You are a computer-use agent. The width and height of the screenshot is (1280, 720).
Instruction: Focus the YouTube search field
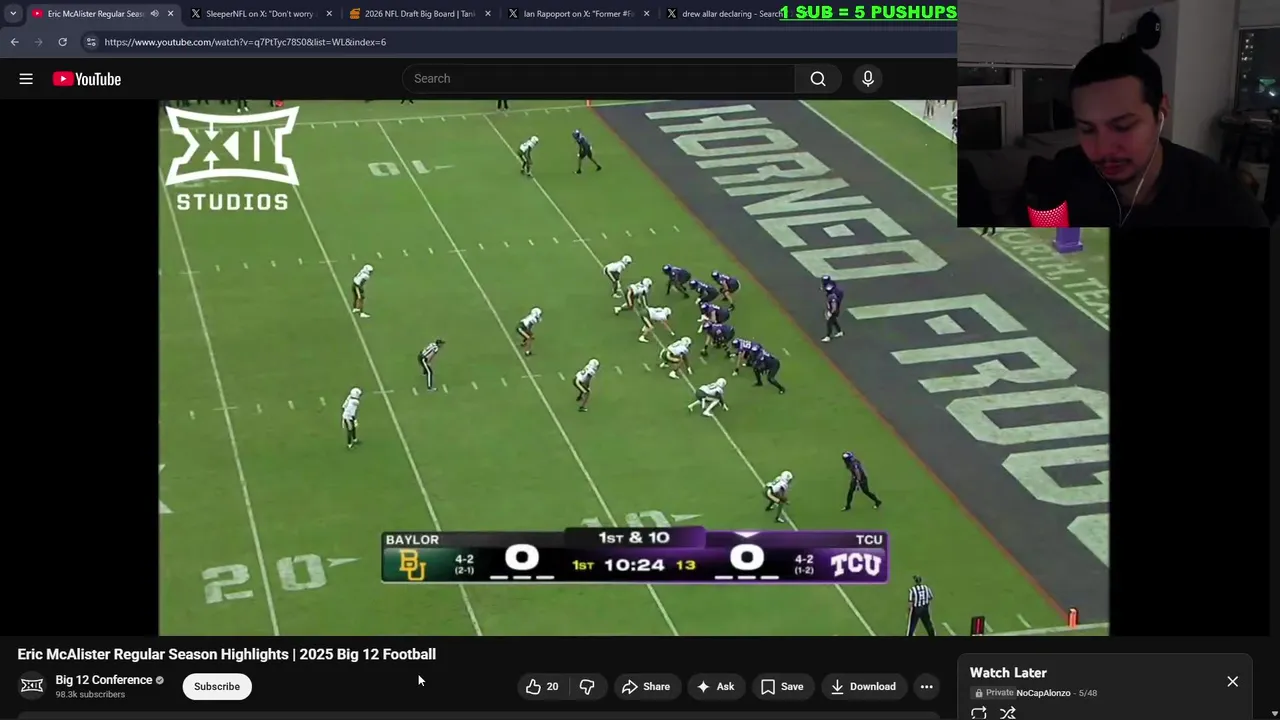(x=598, y=79)
